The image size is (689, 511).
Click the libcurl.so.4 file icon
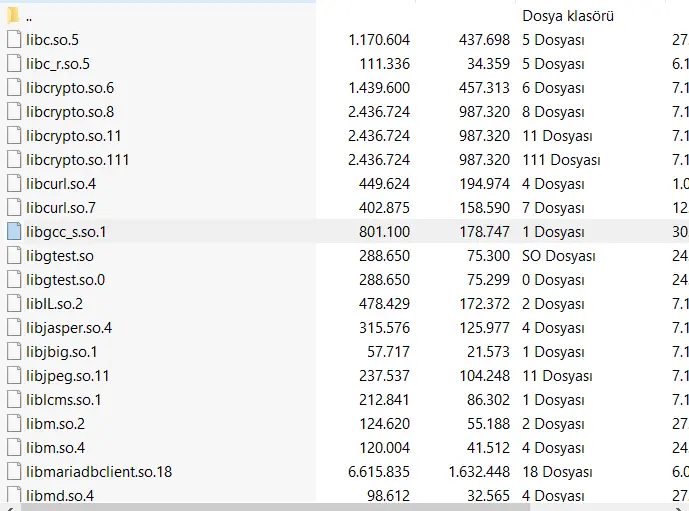14,184
